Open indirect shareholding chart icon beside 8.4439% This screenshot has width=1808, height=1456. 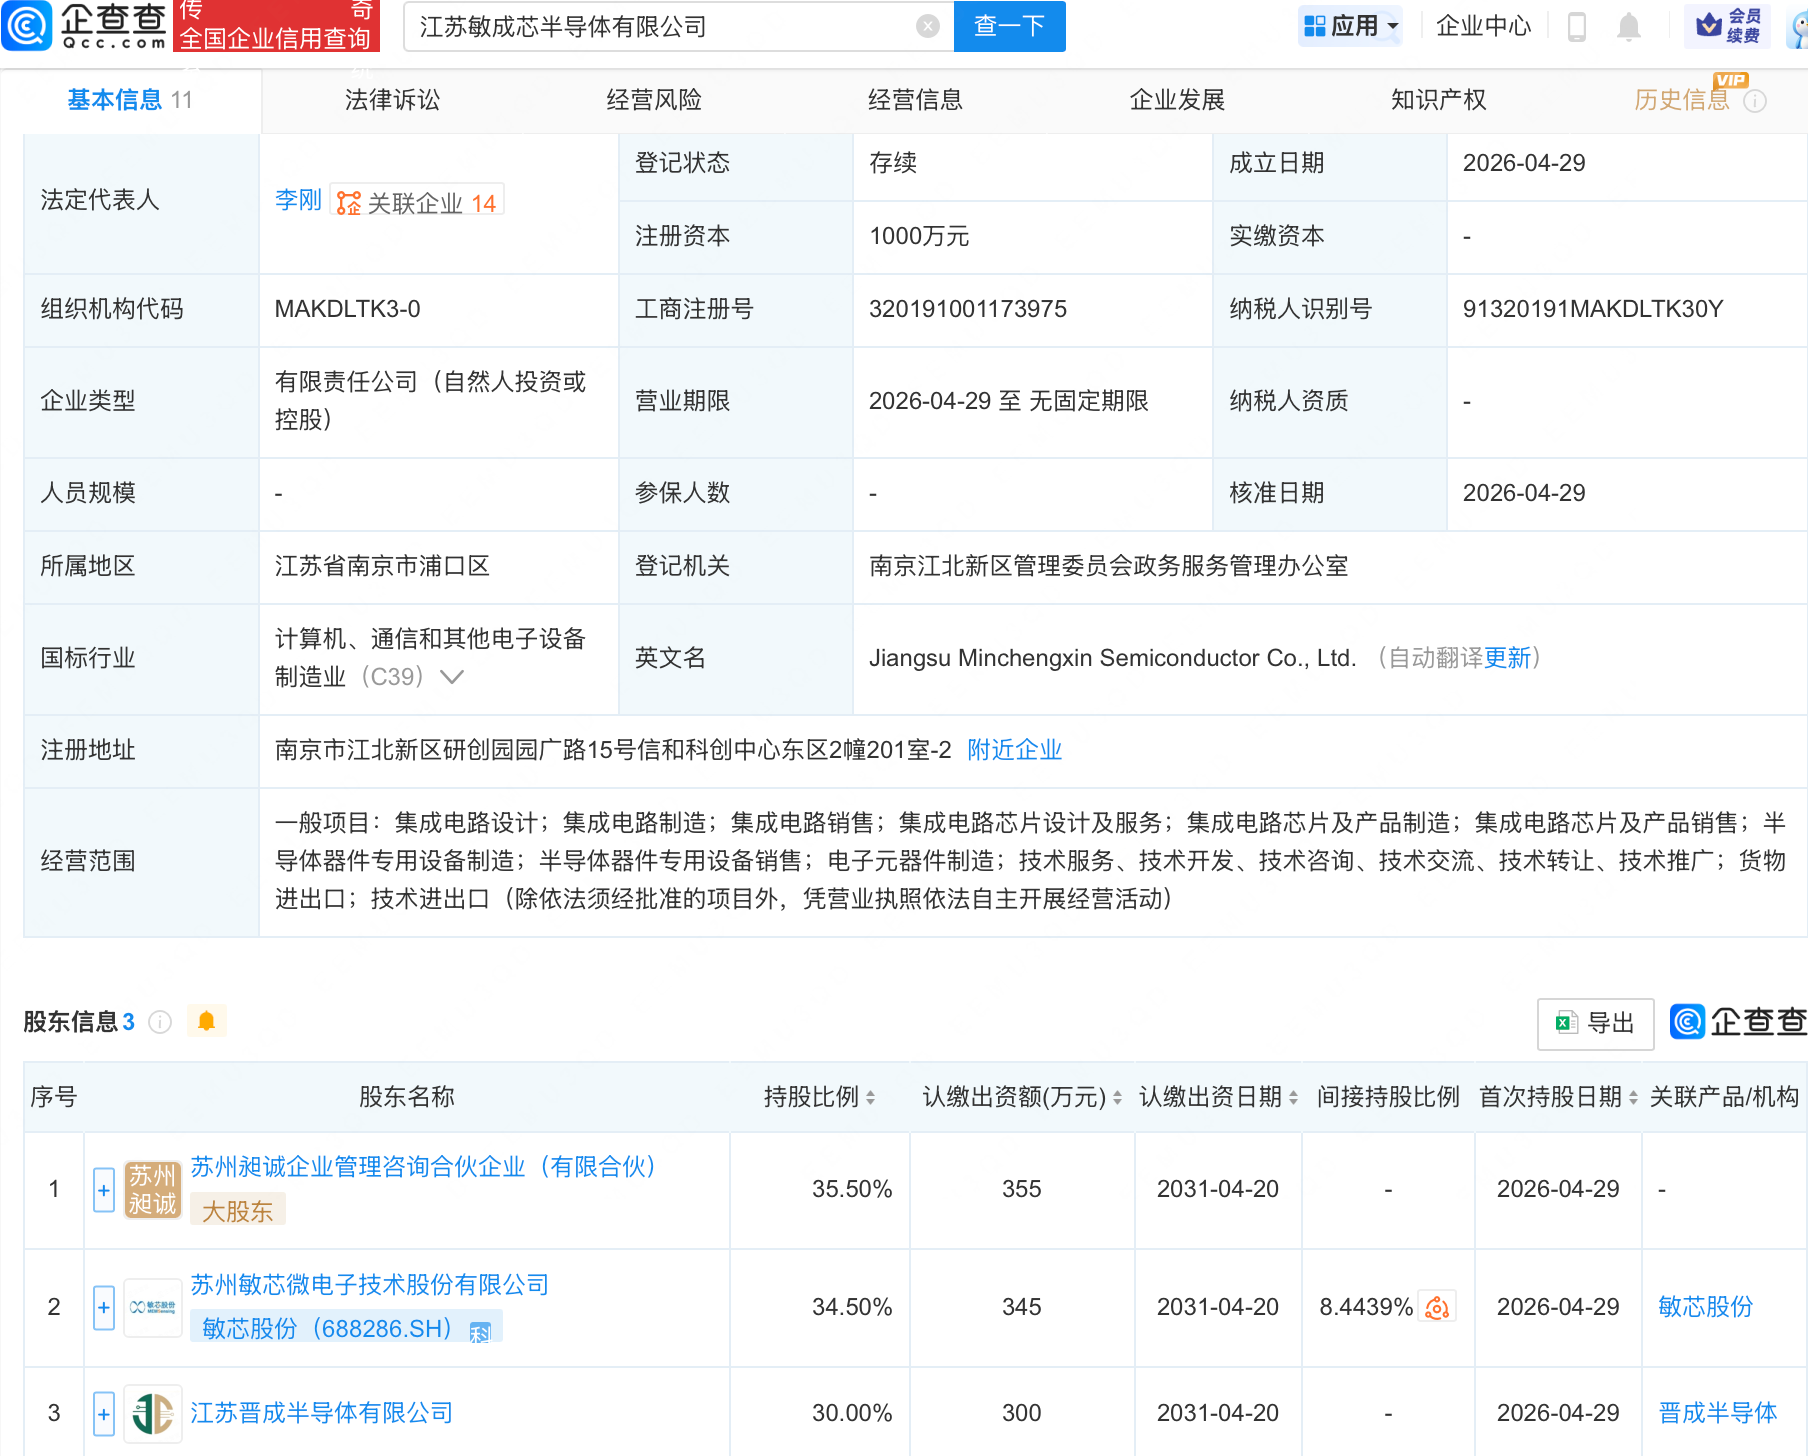(x=1437, y=1307)
